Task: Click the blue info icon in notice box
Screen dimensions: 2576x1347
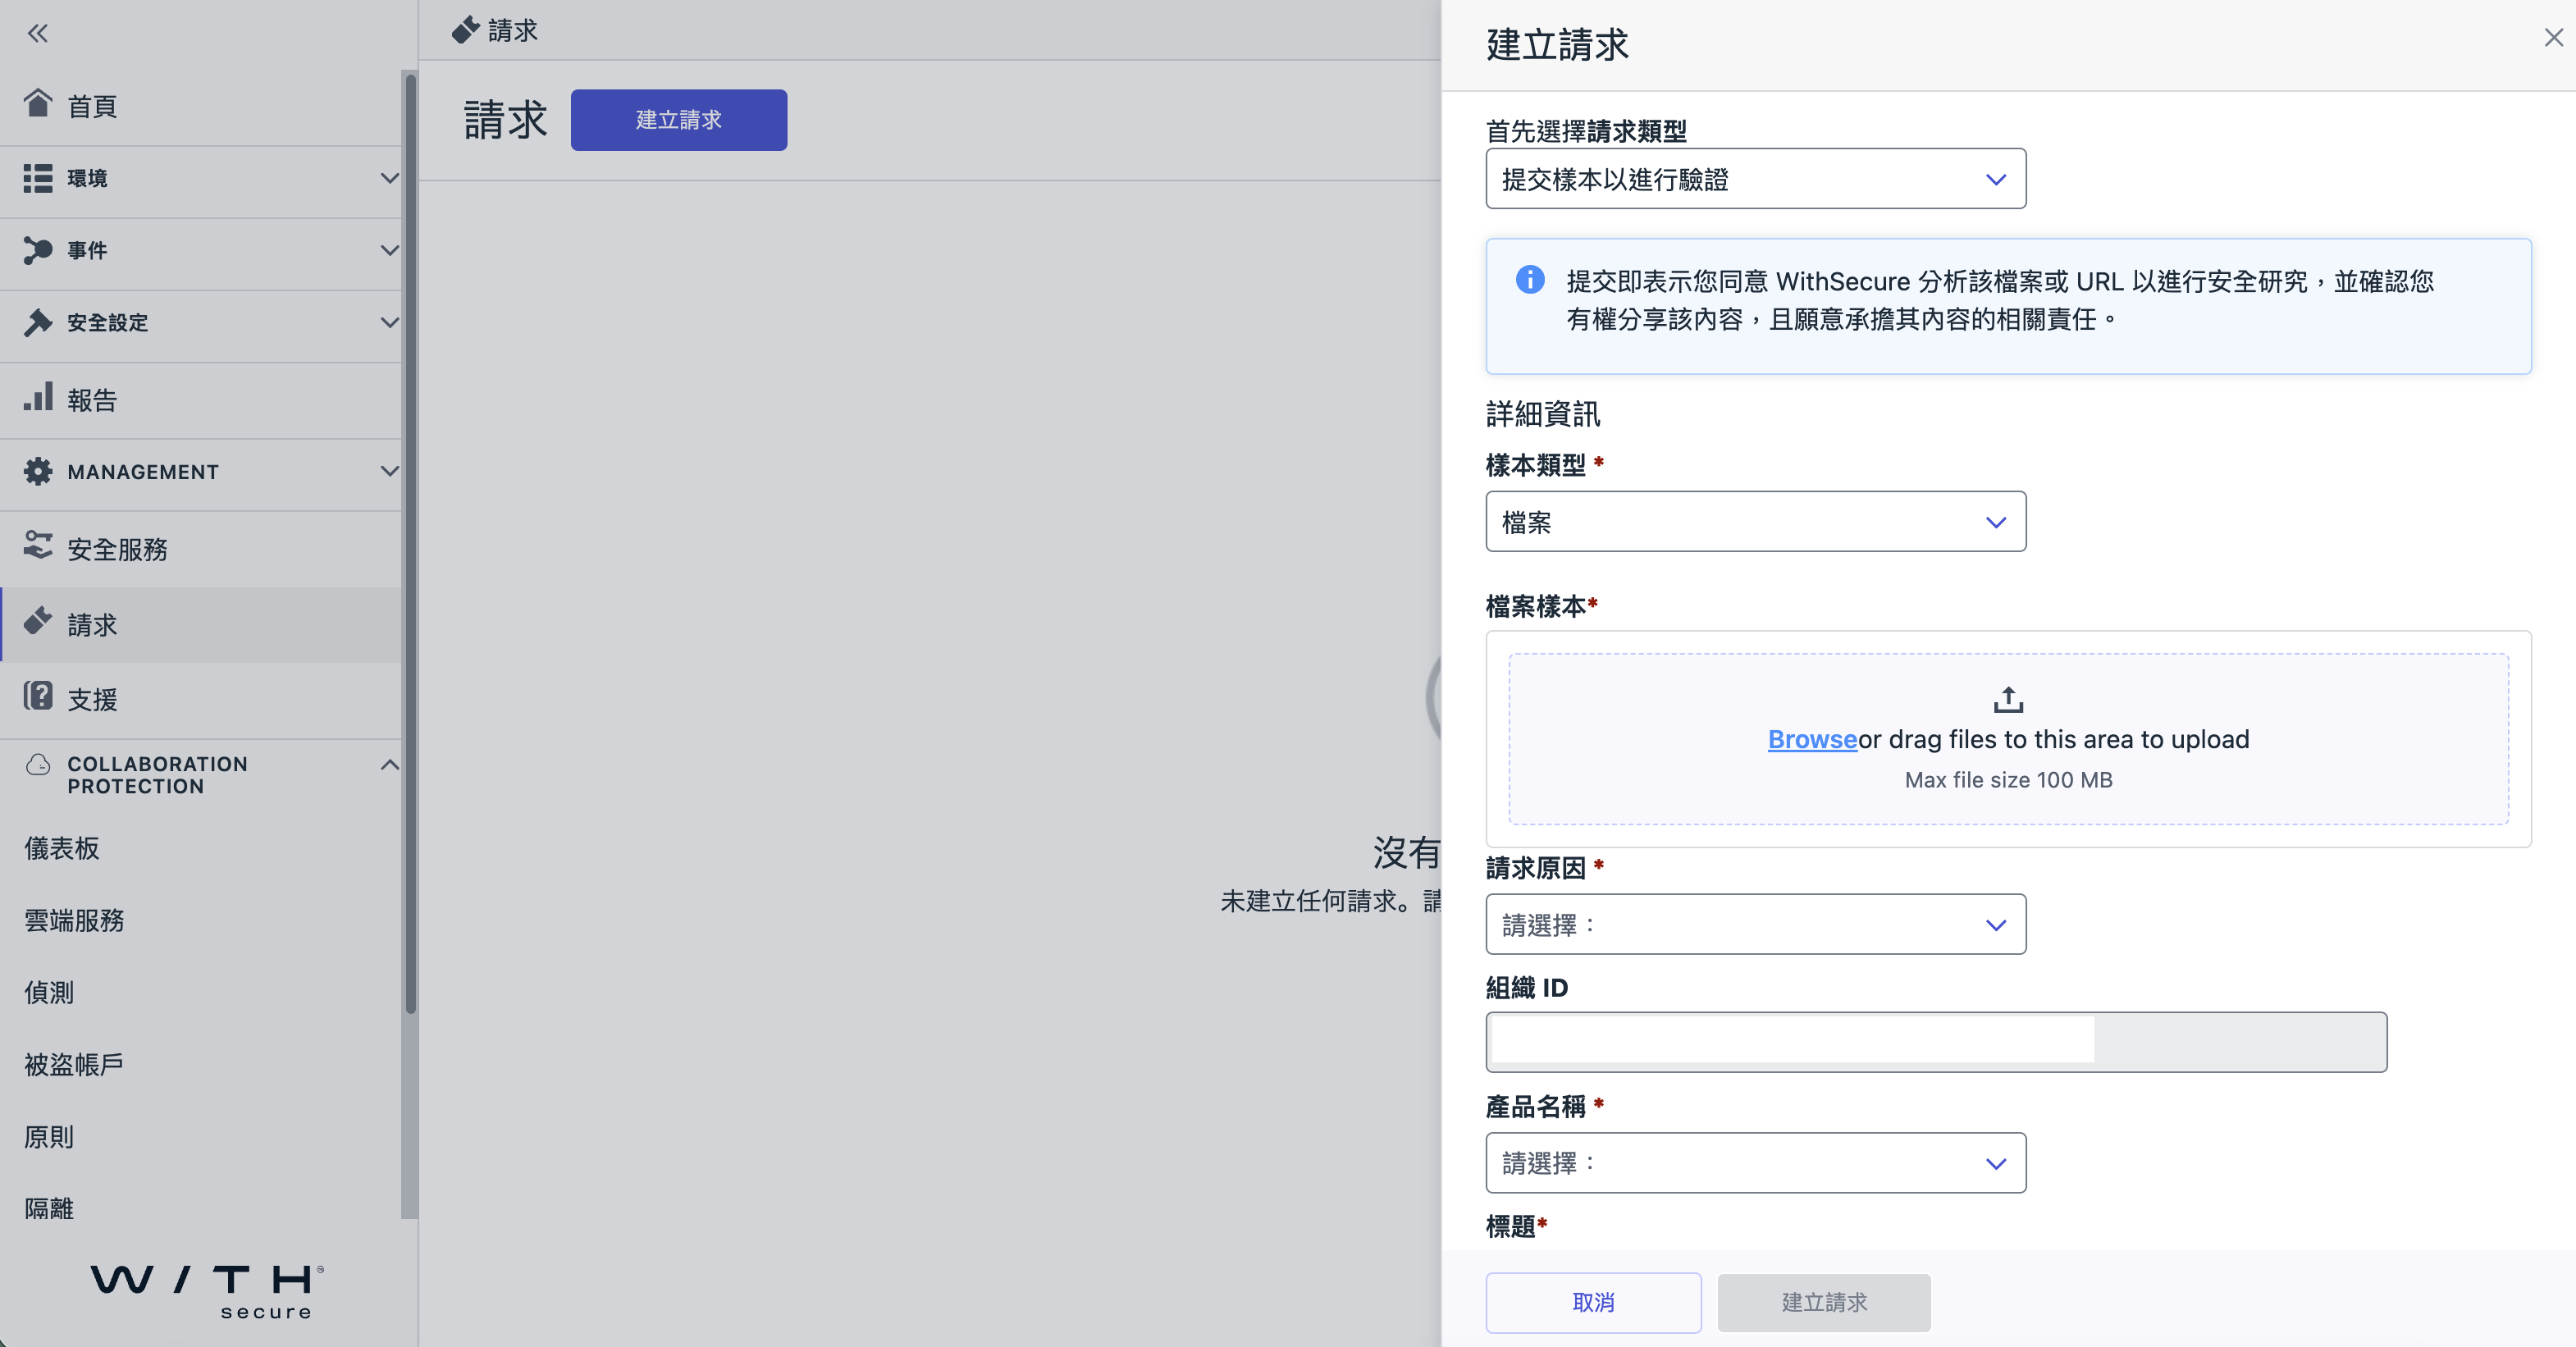Action: (x=1530, y=279)
